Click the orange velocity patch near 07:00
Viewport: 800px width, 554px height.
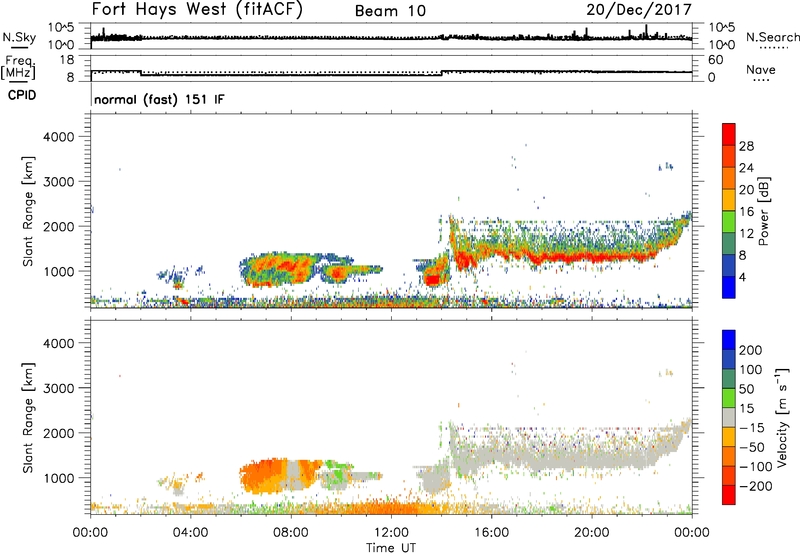(263, 475)
